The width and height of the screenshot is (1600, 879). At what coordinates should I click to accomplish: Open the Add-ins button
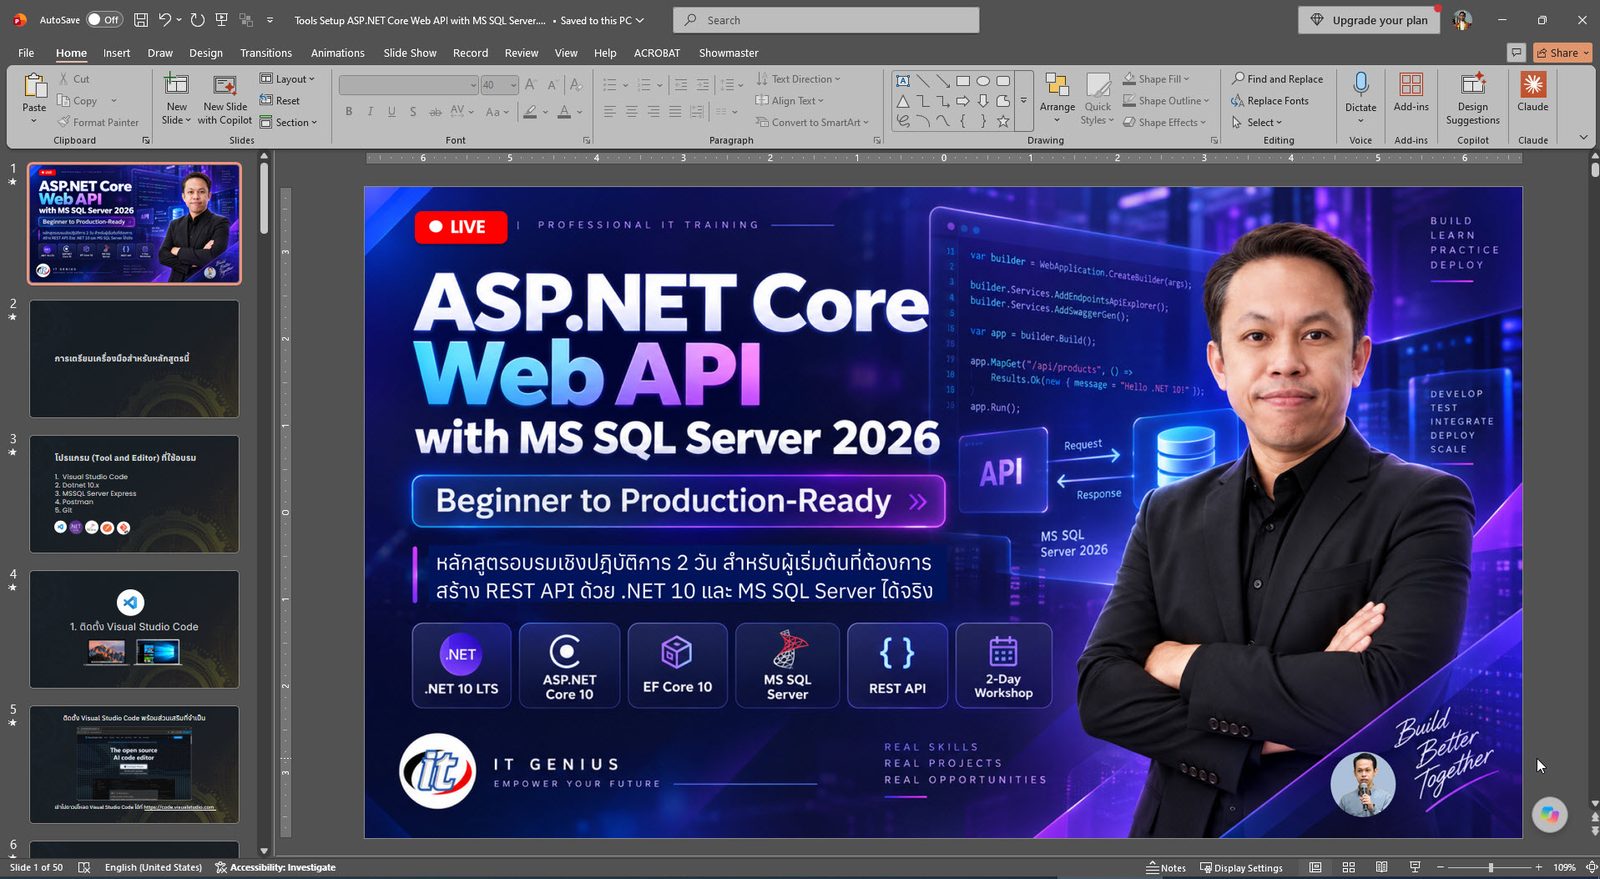coord(1411,92)
